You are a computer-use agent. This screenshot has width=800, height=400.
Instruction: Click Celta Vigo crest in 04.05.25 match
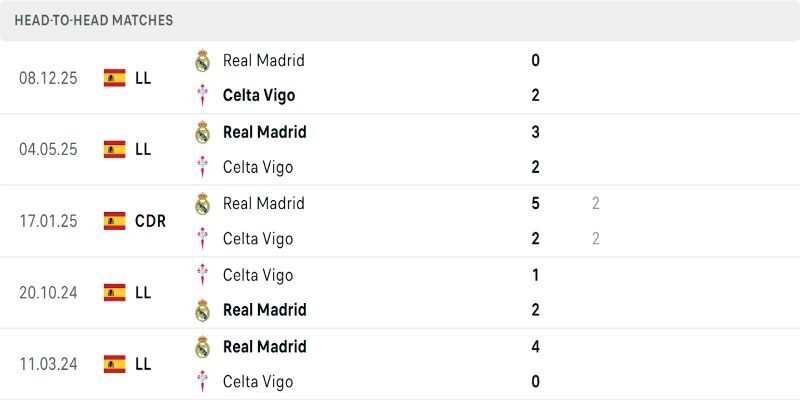203,167
